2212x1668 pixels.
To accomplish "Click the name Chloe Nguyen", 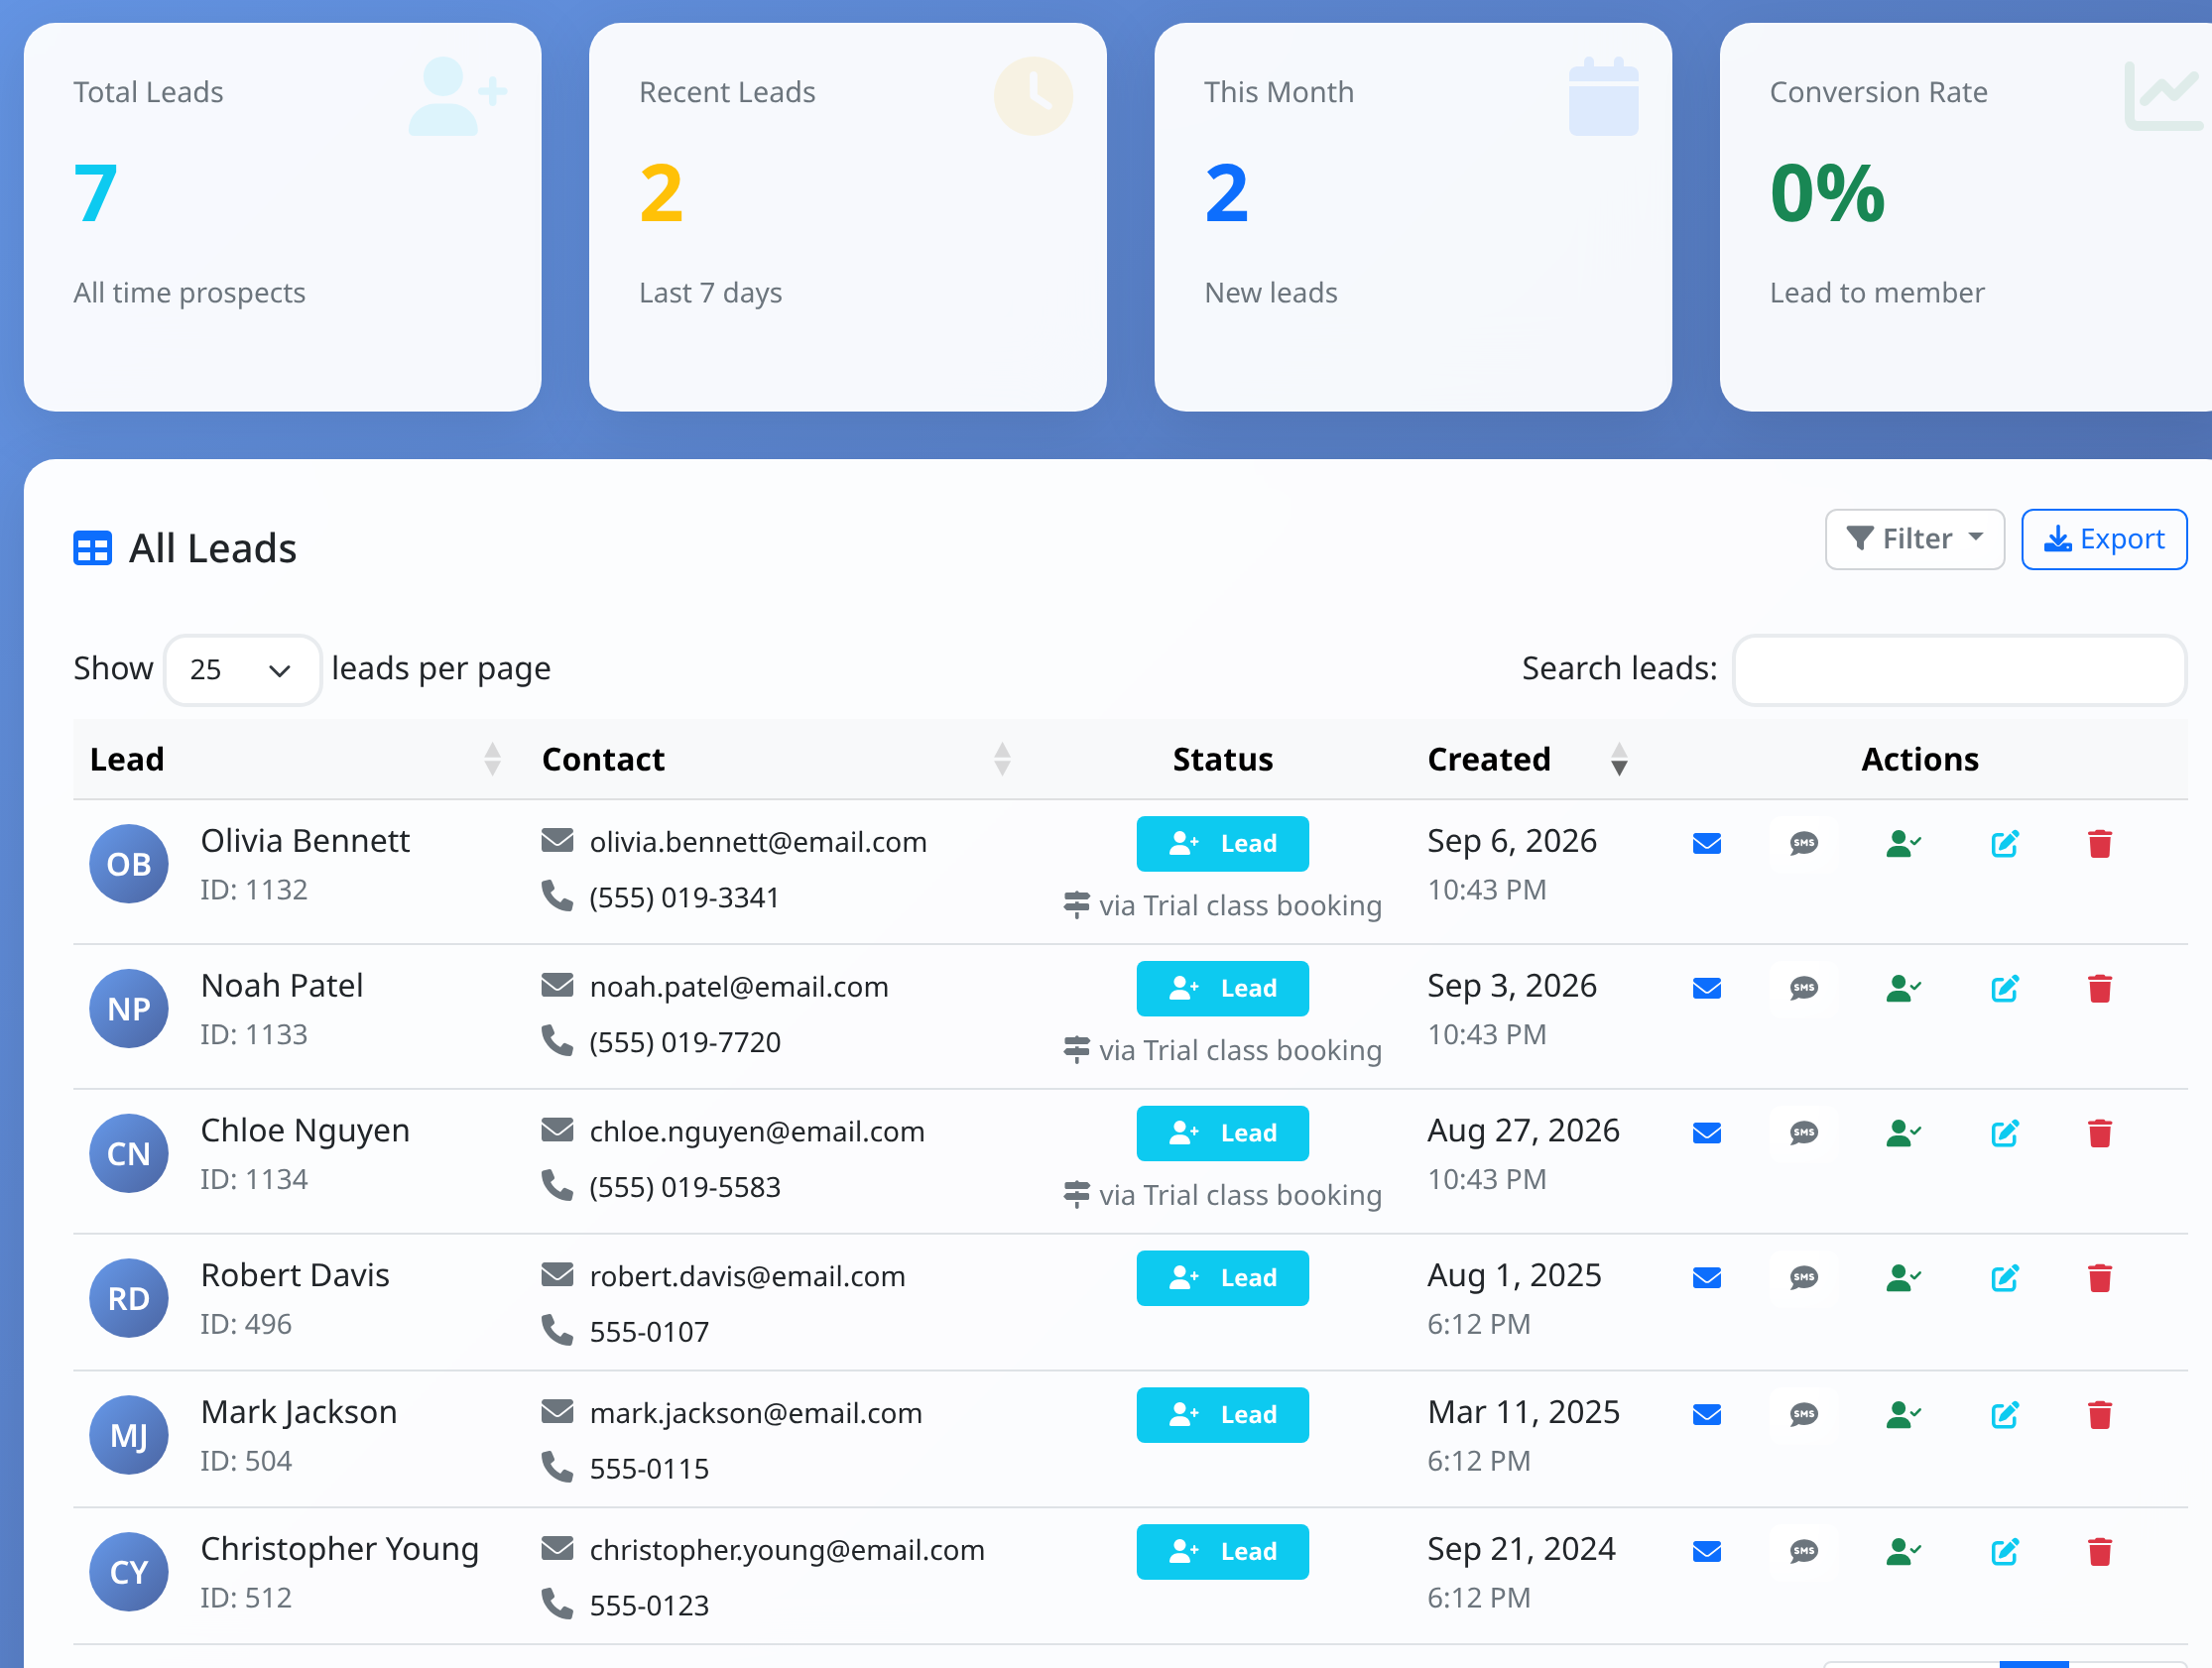I will click(x=305, y=1131).
